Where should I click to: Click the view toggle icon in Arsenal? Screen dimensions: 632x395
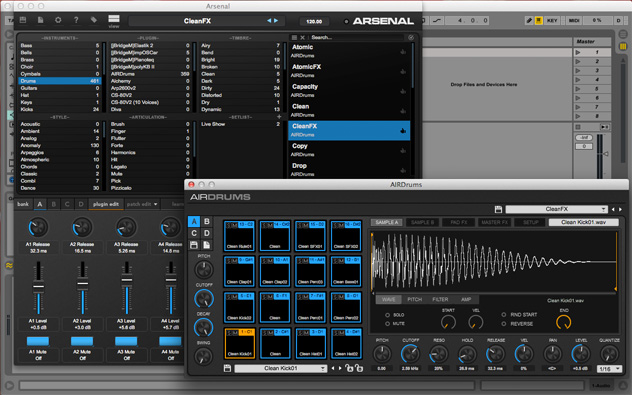tap(114, 19)
